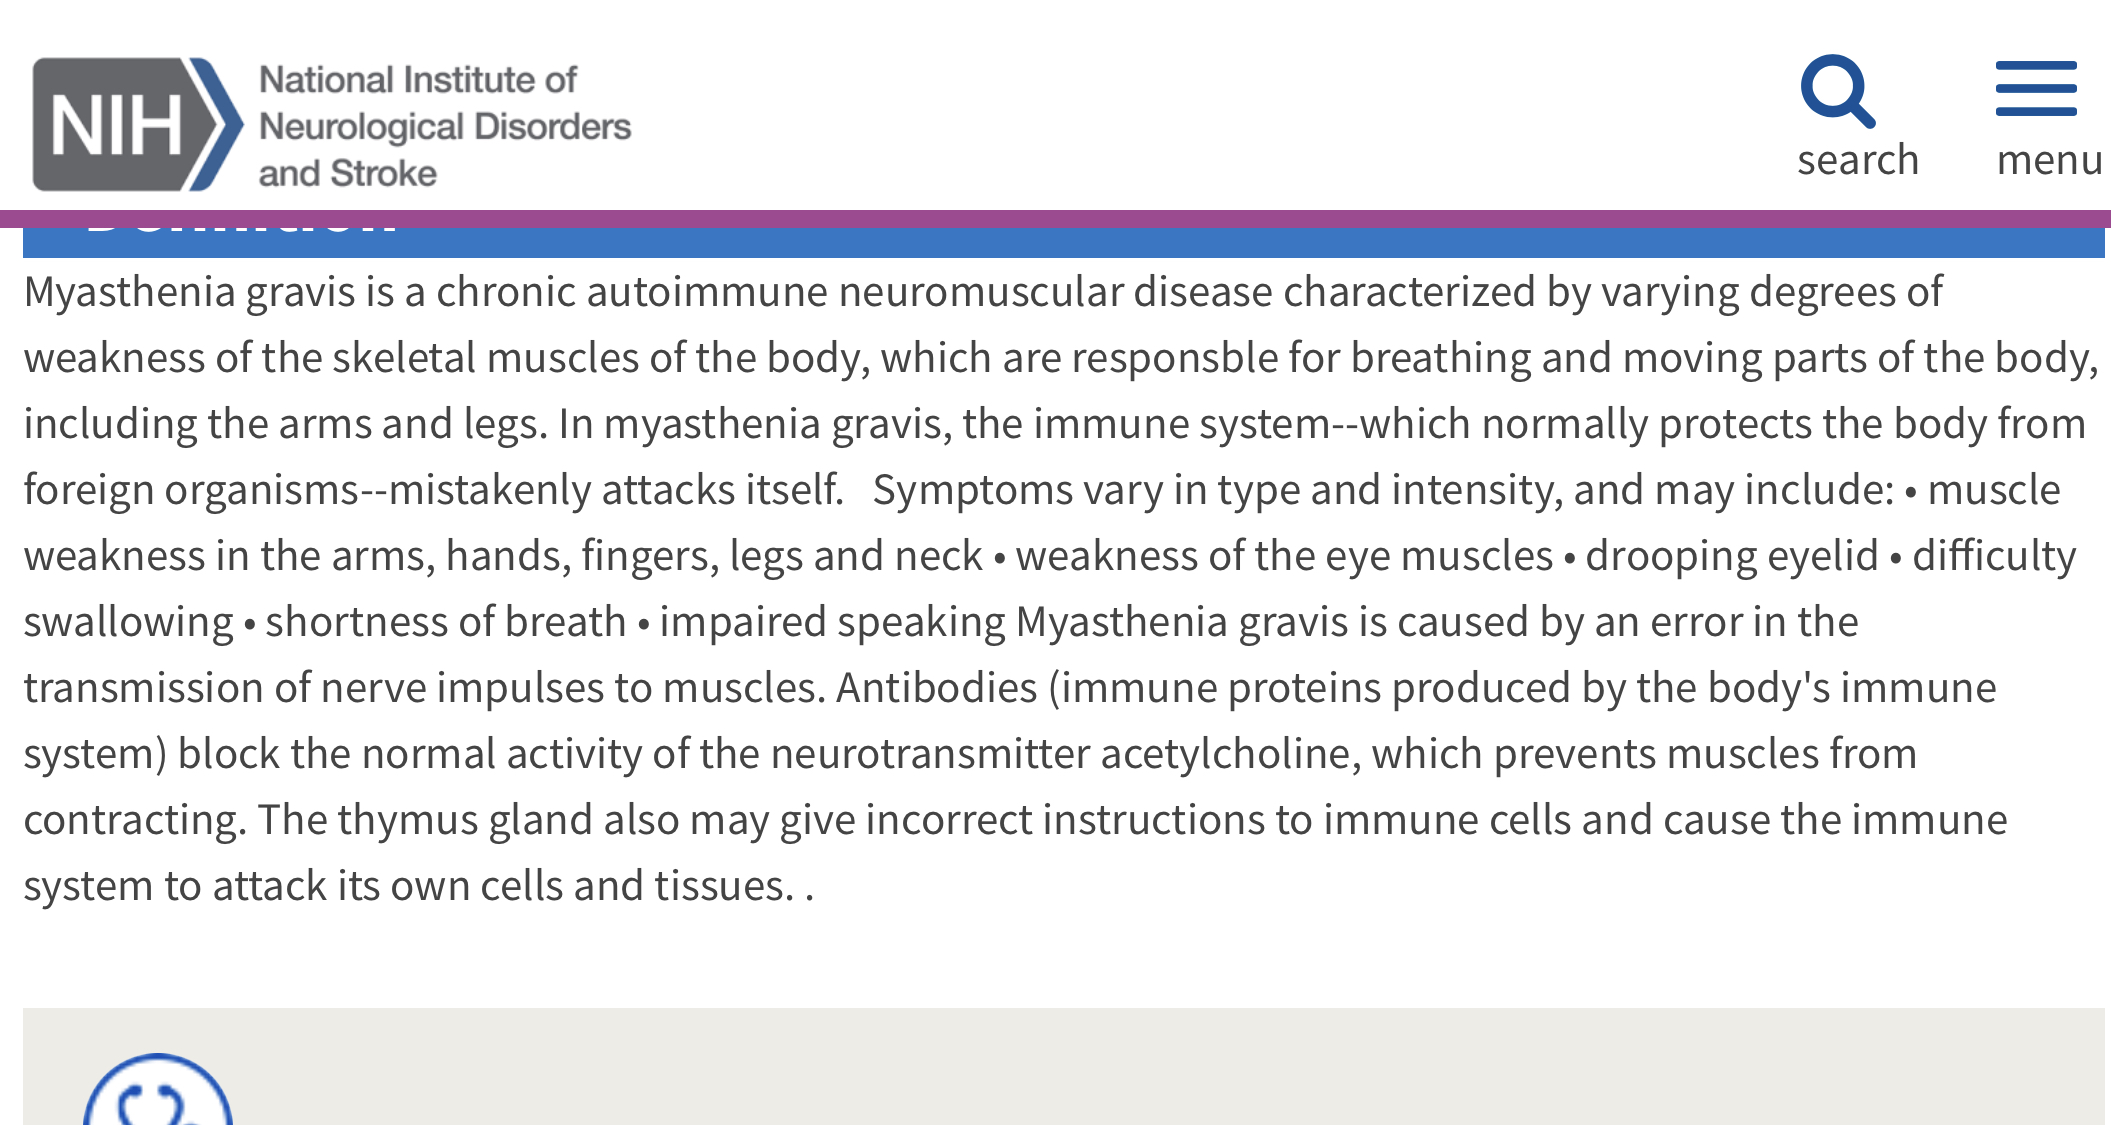The width and height of the screenshot is (2111, 1125).
Task: Click the words "Myasthenia gravis" starting the paragraph
Action: 189,292
